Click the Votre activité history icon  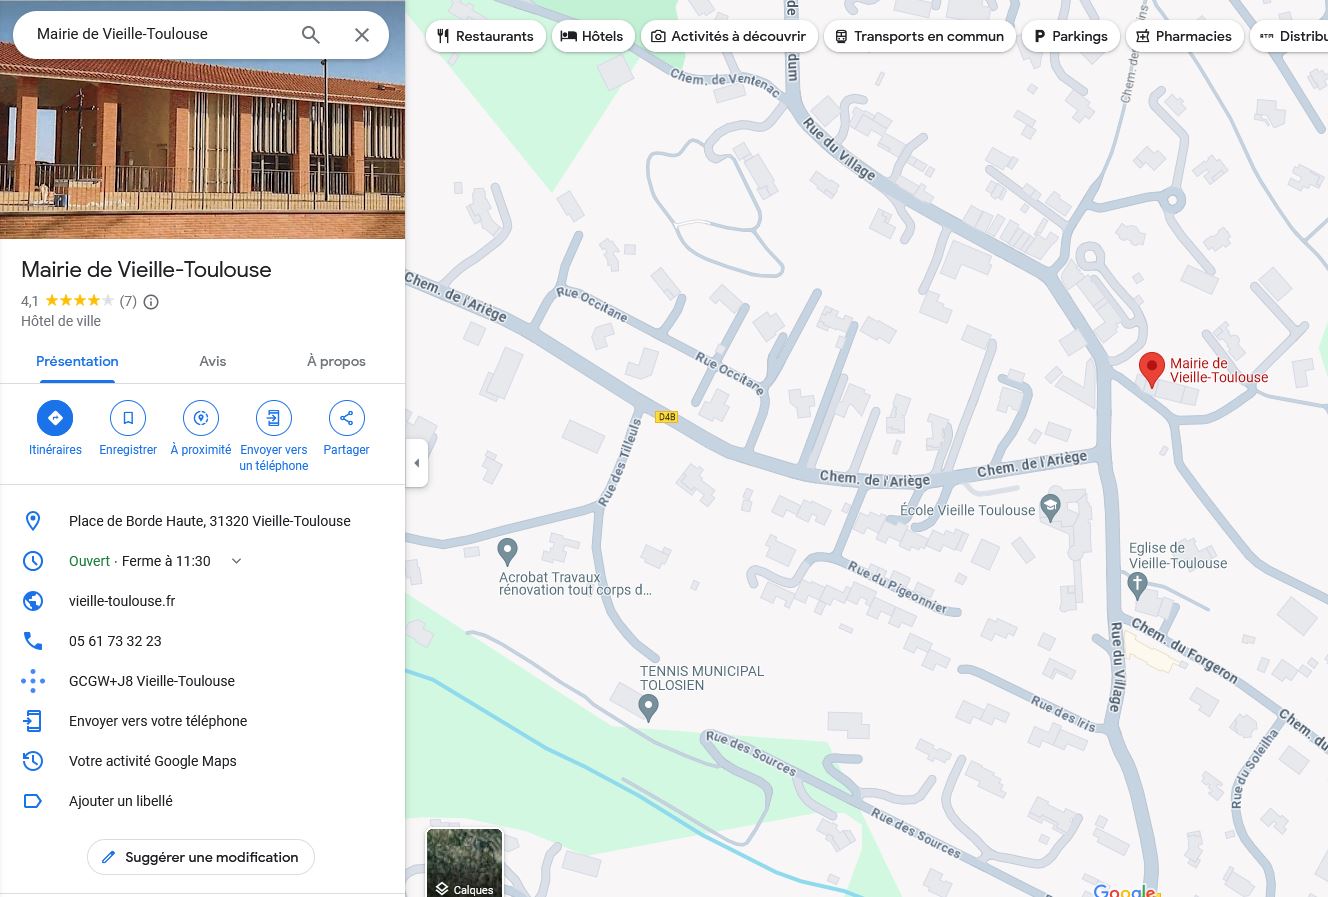tap(33, 761)
